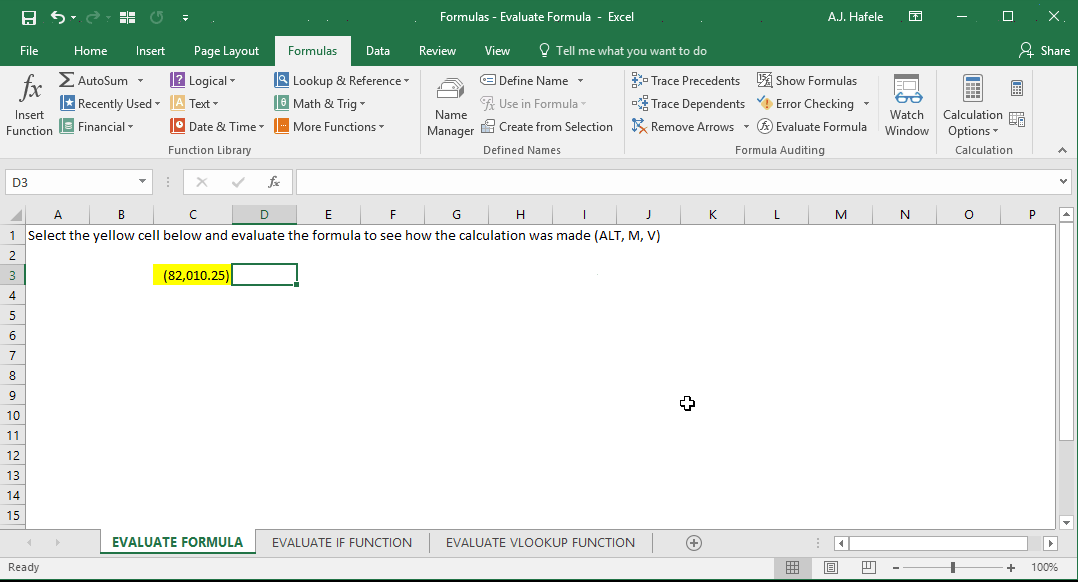
Task: Switch to Normal view in status bar
Action: point(792,568)
